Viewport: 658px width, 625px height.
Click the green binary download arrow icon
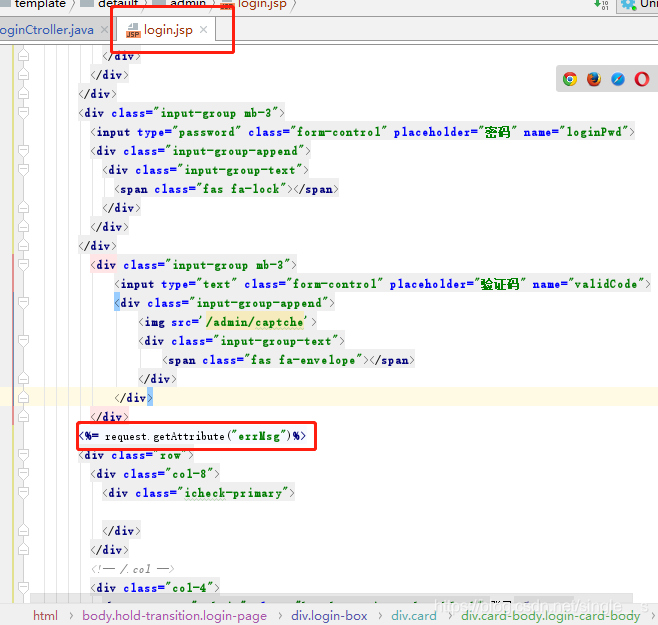tap(601, 5)
